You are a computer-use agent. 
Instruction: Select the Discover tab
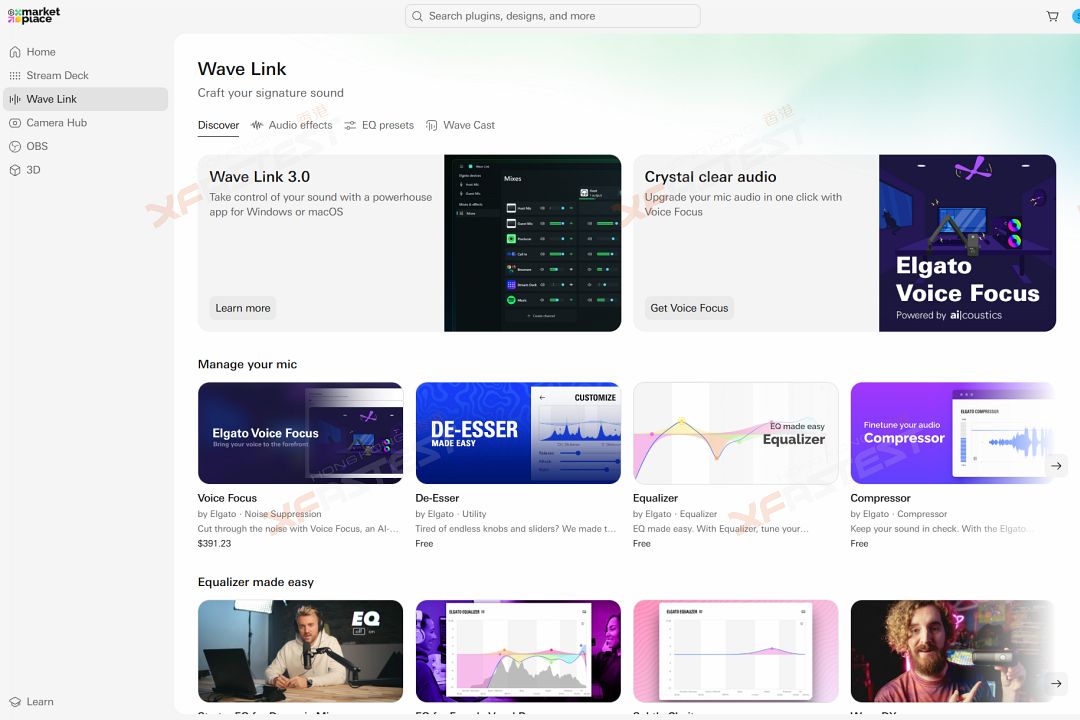(x=218, y=126)
